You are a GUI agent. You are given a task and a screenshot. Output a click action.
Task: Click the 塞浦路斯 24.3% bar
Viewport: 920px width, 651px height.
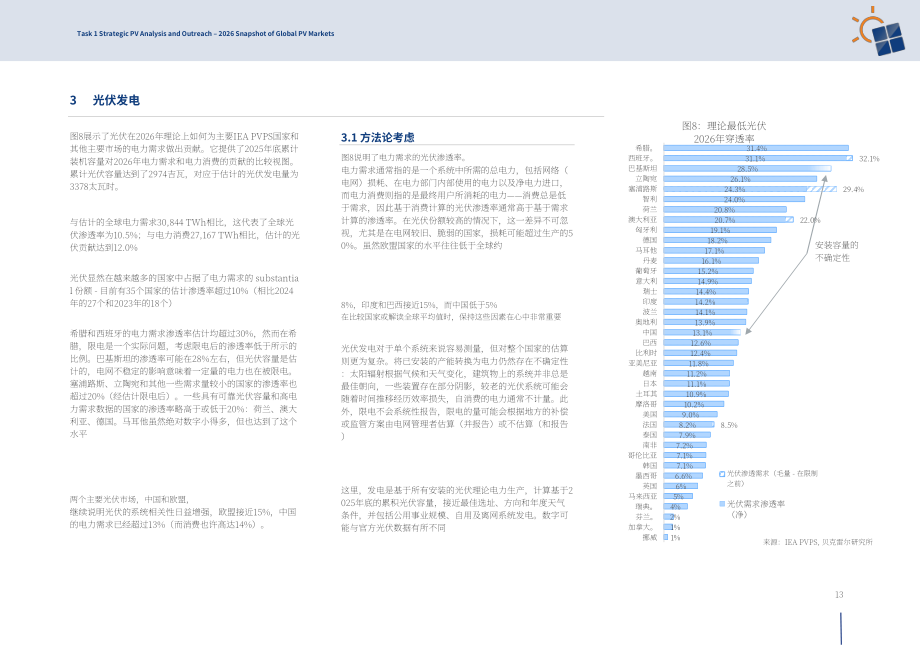point(735,189)
